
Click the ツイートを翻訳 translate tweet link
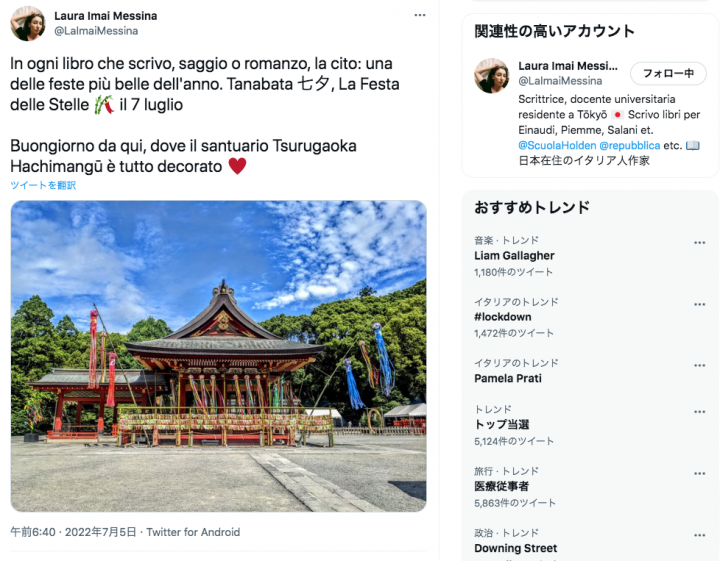coord(43,185)
